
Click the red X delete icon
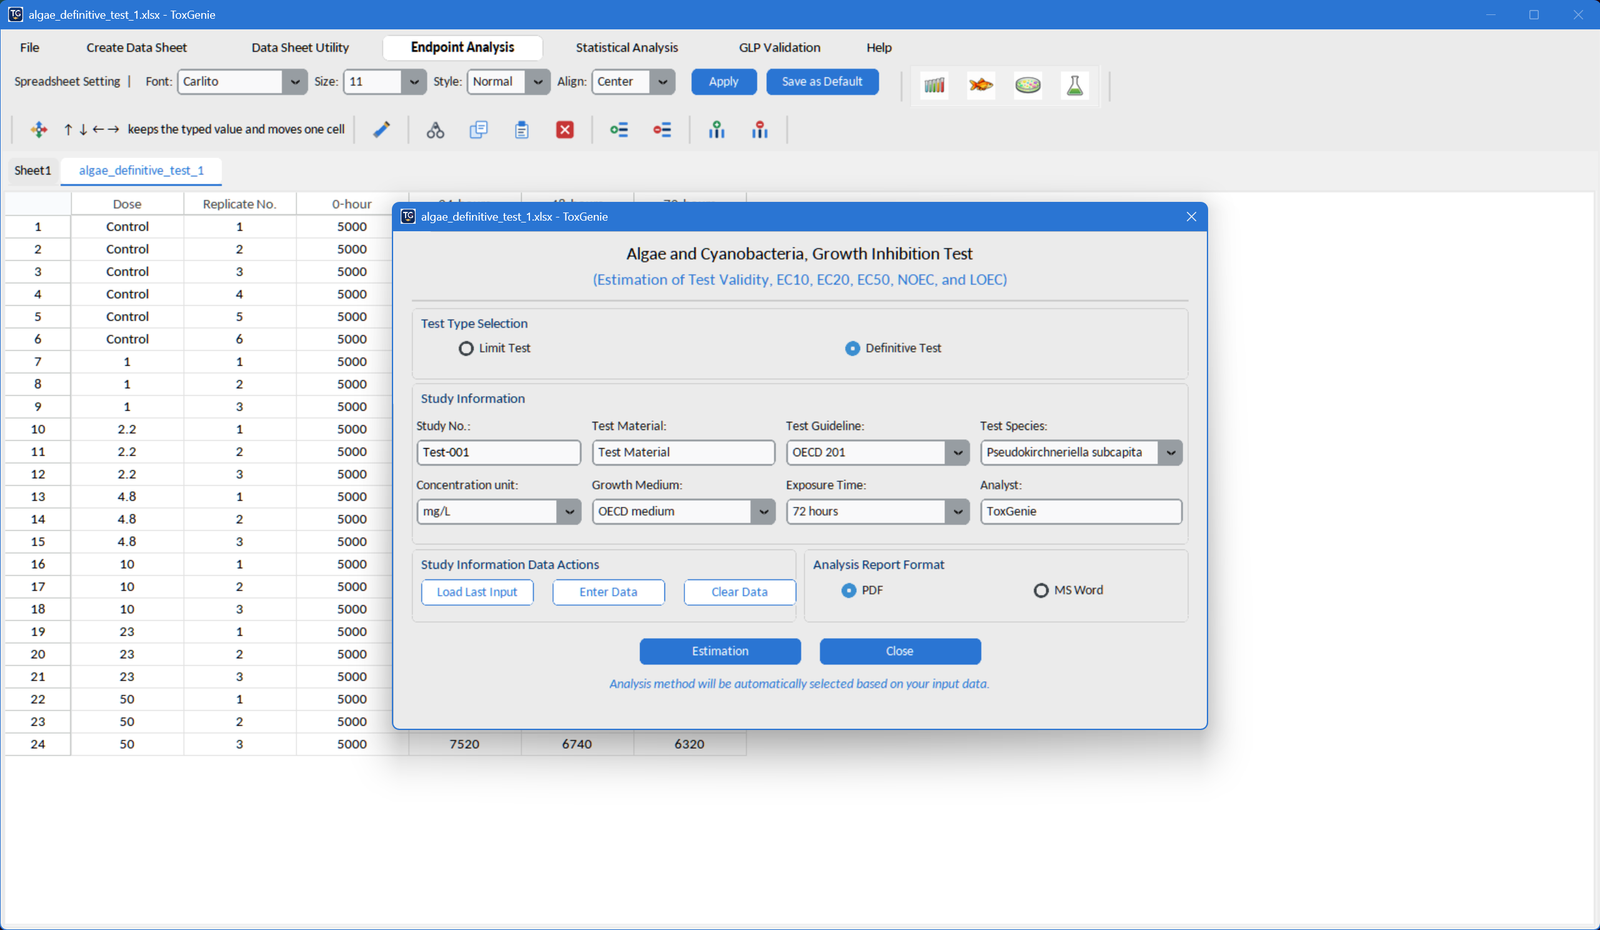[x=565, y=130]
